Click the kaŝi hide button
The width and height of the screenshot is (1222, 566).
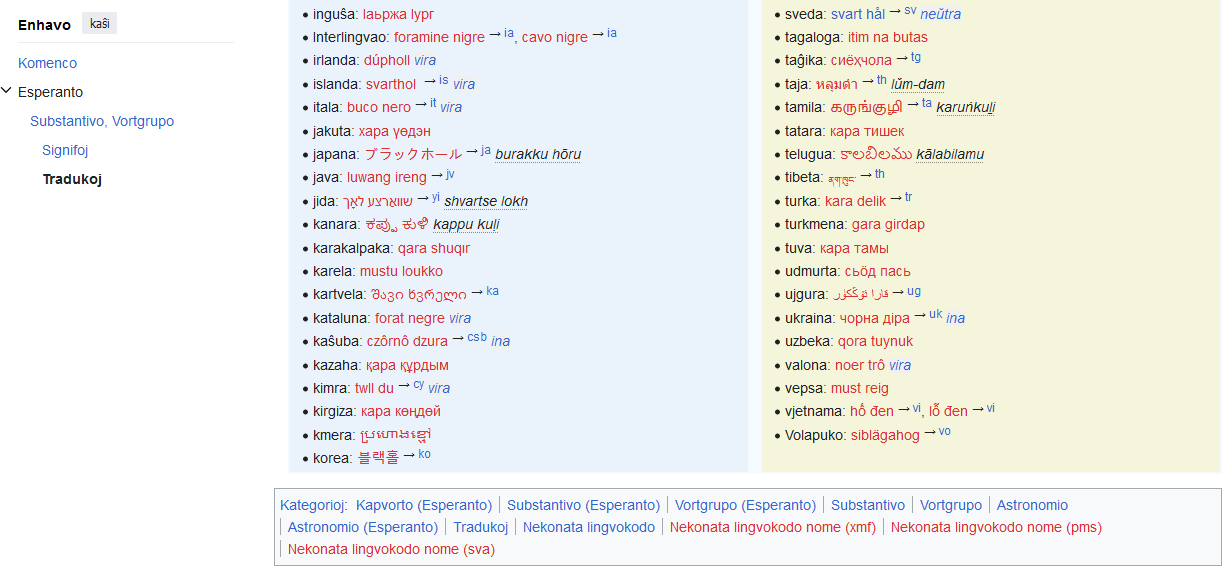click(x=100, y=23)
